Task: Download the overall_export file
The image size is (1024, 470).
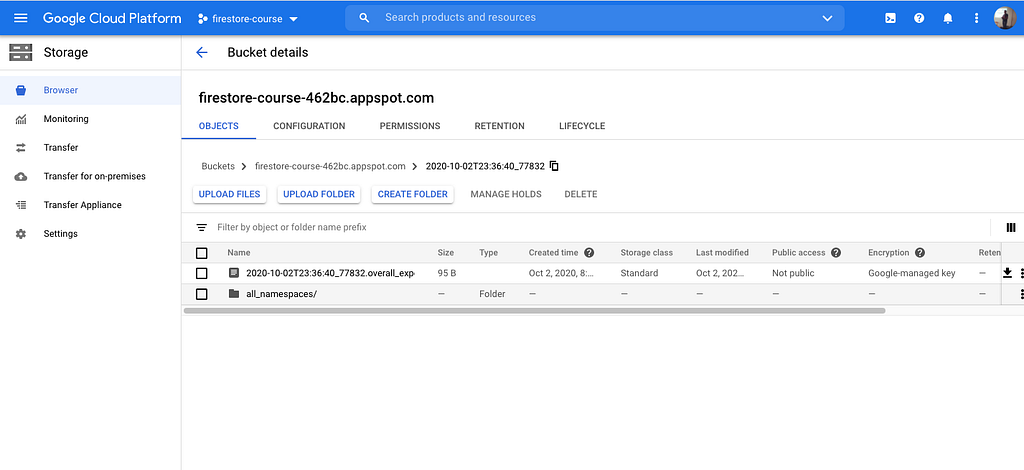Action: (1007, 273)
